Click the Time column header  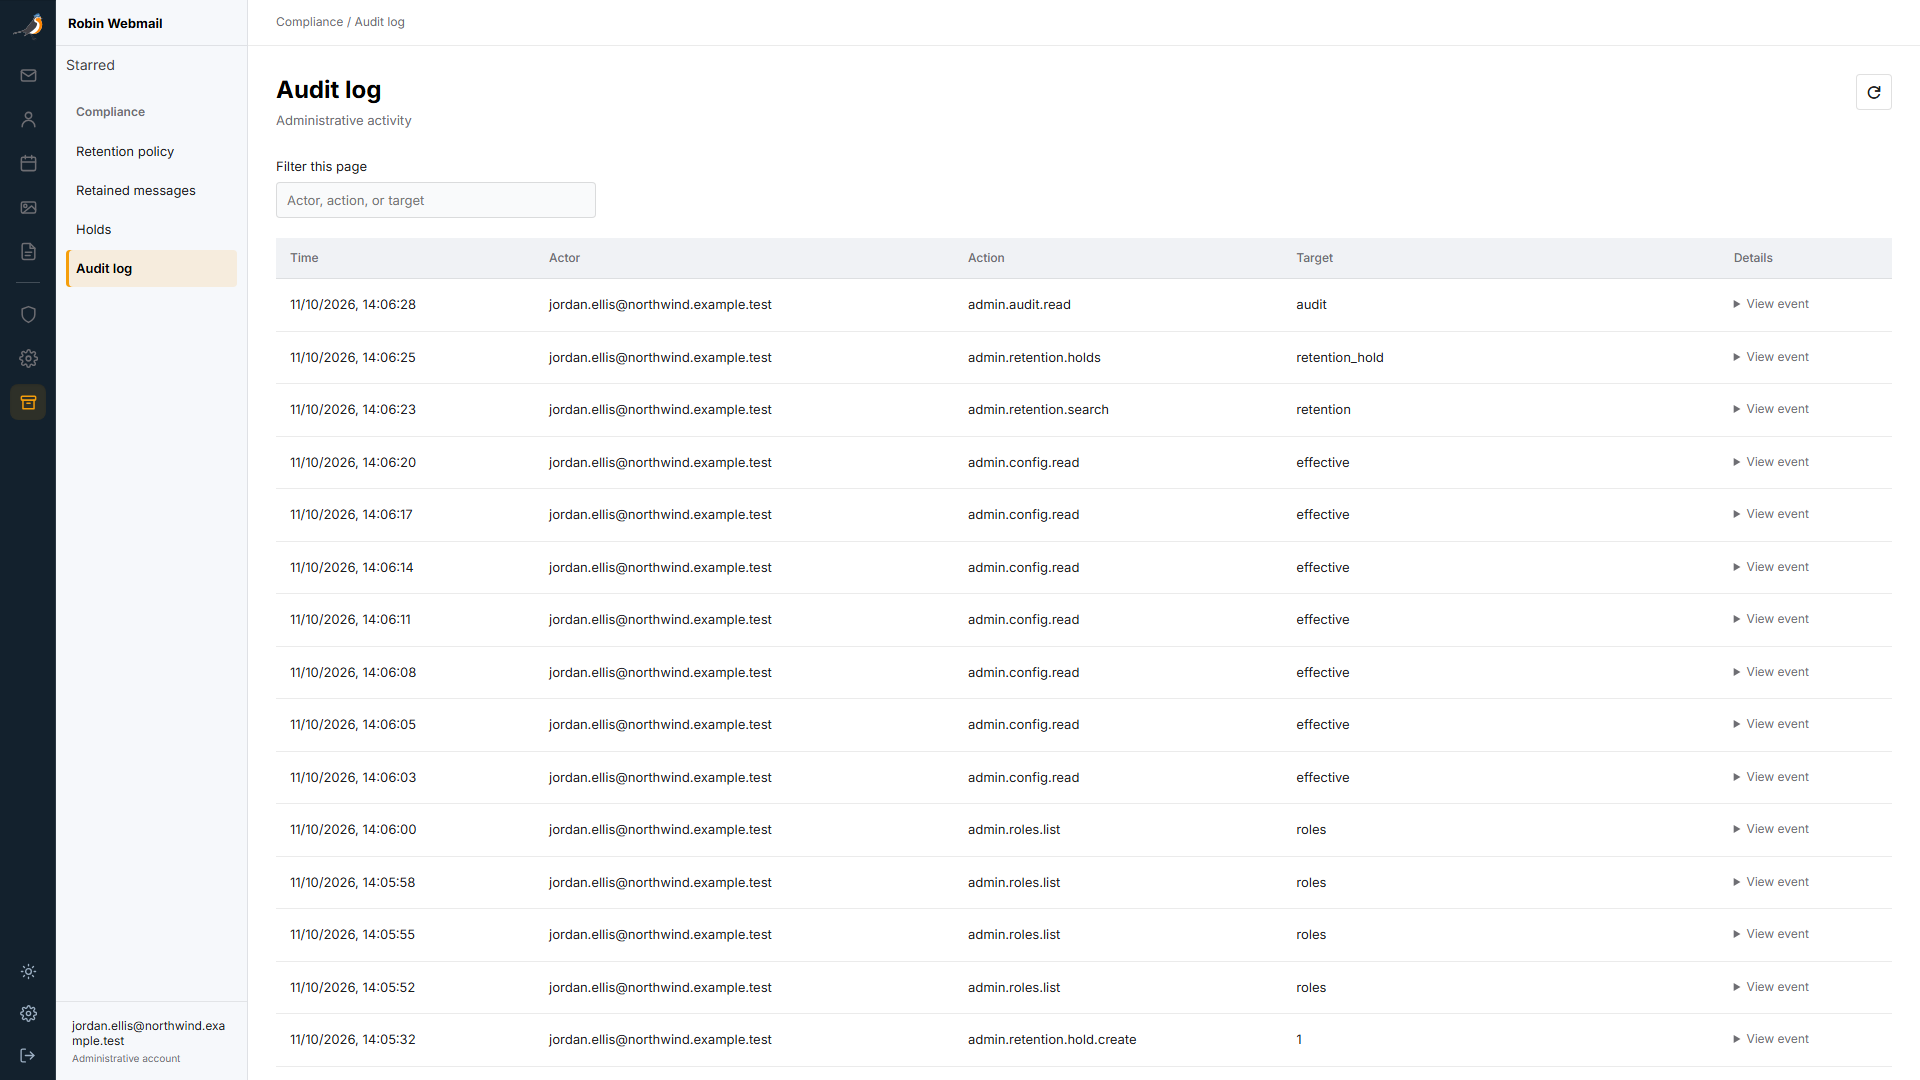304,258
